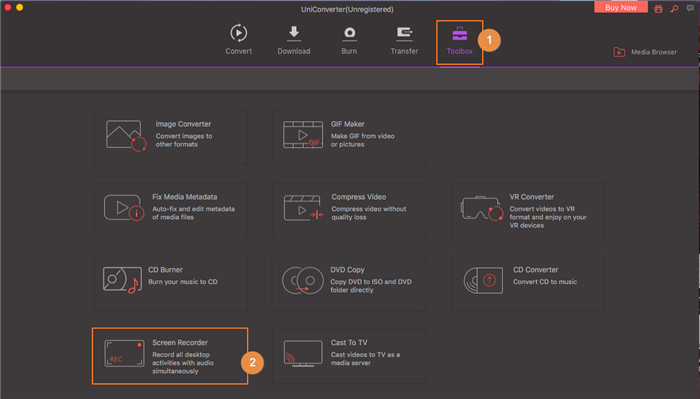700x399 pixels.
Task: Click 'Convert images to other formats' description
Action: (184, 140)
